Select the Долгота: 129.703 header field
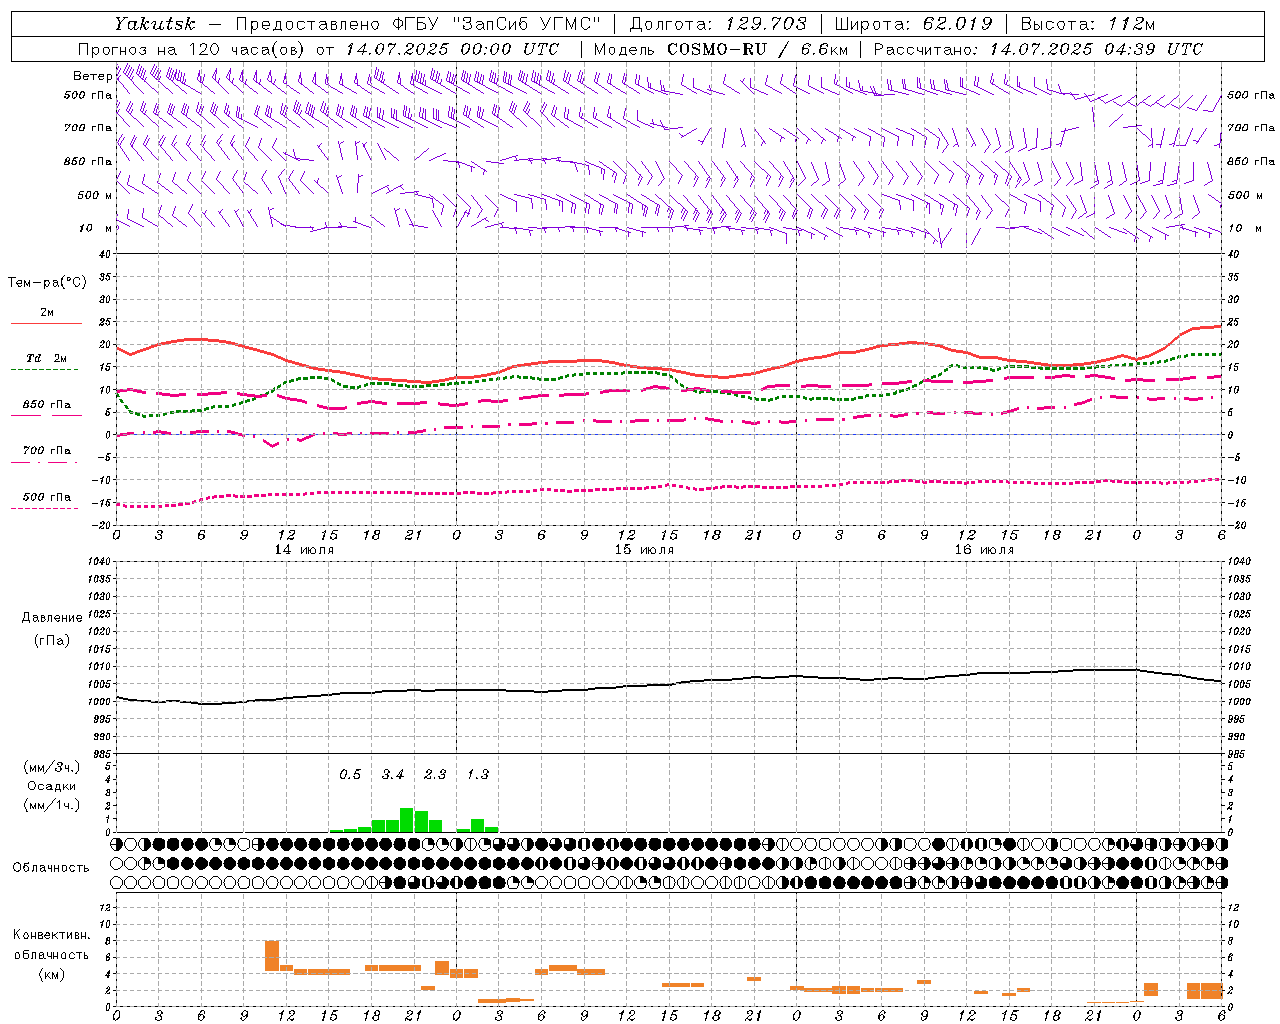Screen dimensions: 1280x1024 (x=717, y=23)
